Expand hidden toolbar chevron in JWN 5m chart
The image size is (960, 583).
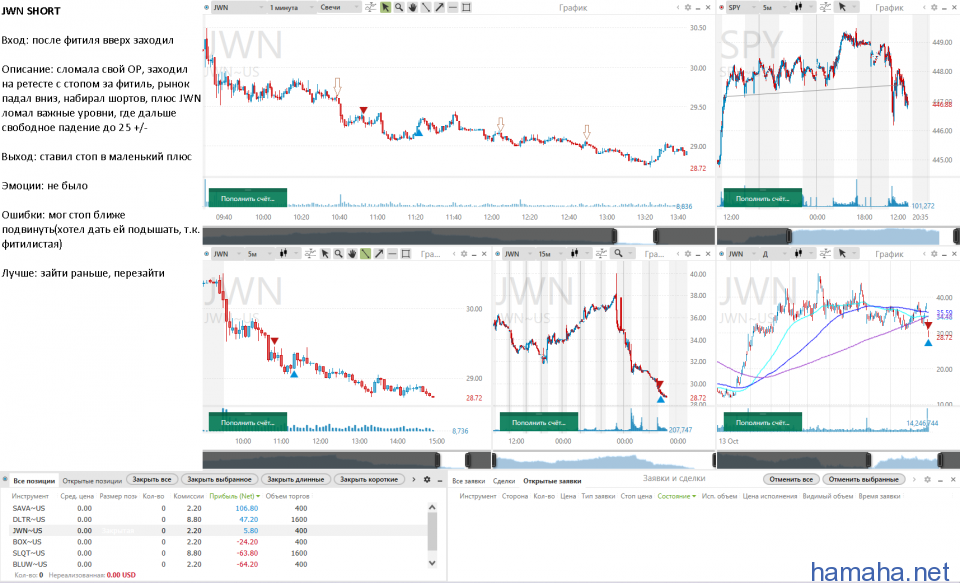[454, 254]
